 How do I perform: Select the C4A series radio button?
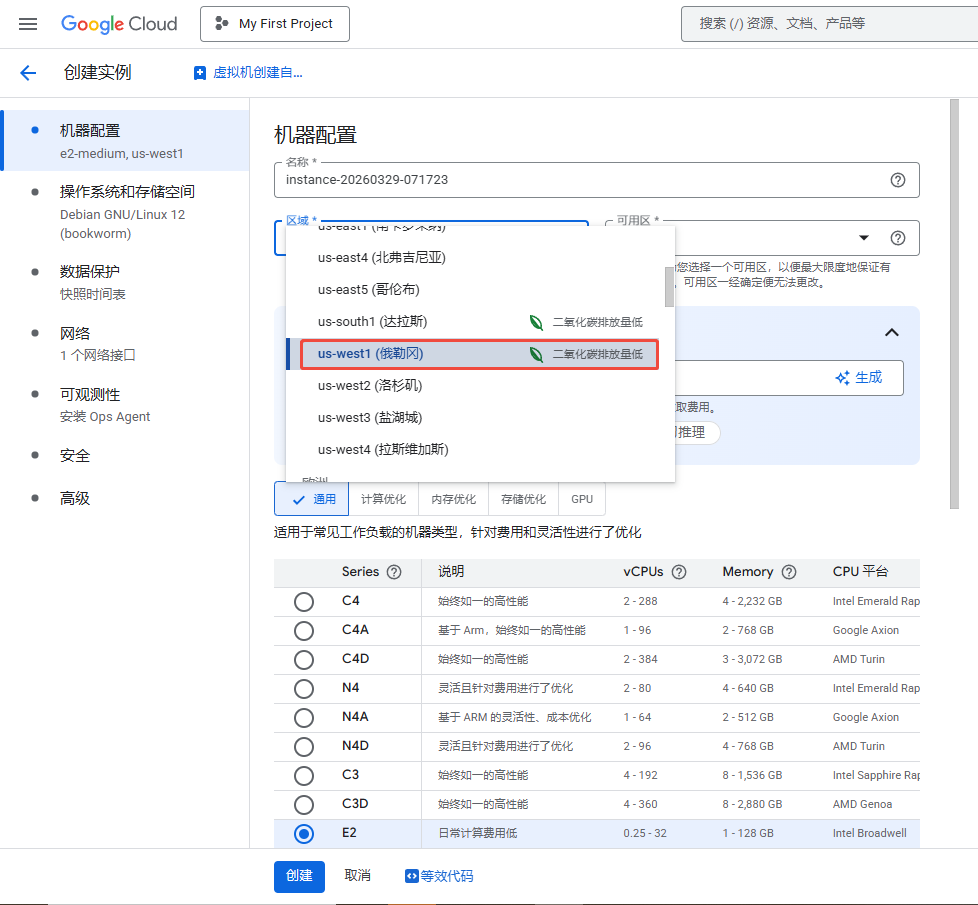tap(304, 631)
